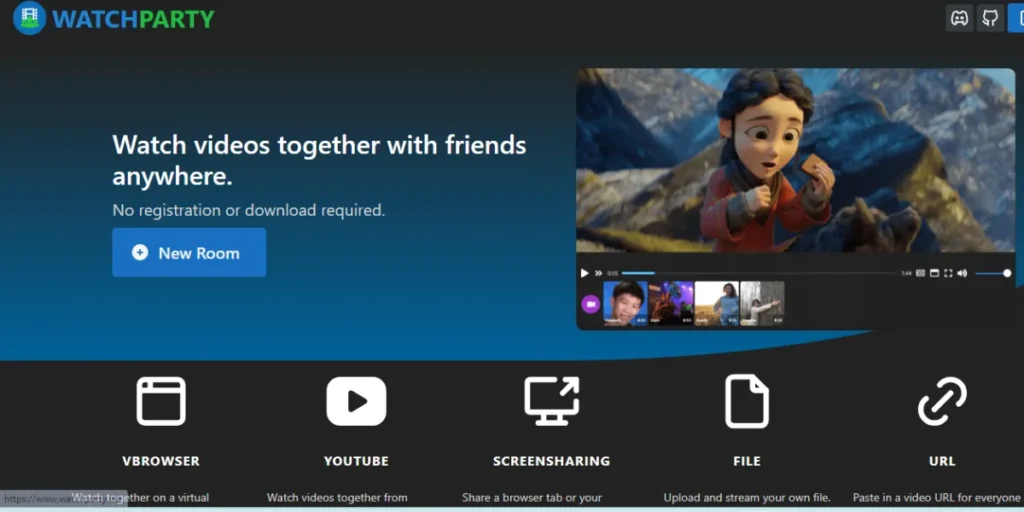This screenshot has height=512, width=1024.
Task: Click the partially visible blue button at top right
Action: pos(1016,18)
